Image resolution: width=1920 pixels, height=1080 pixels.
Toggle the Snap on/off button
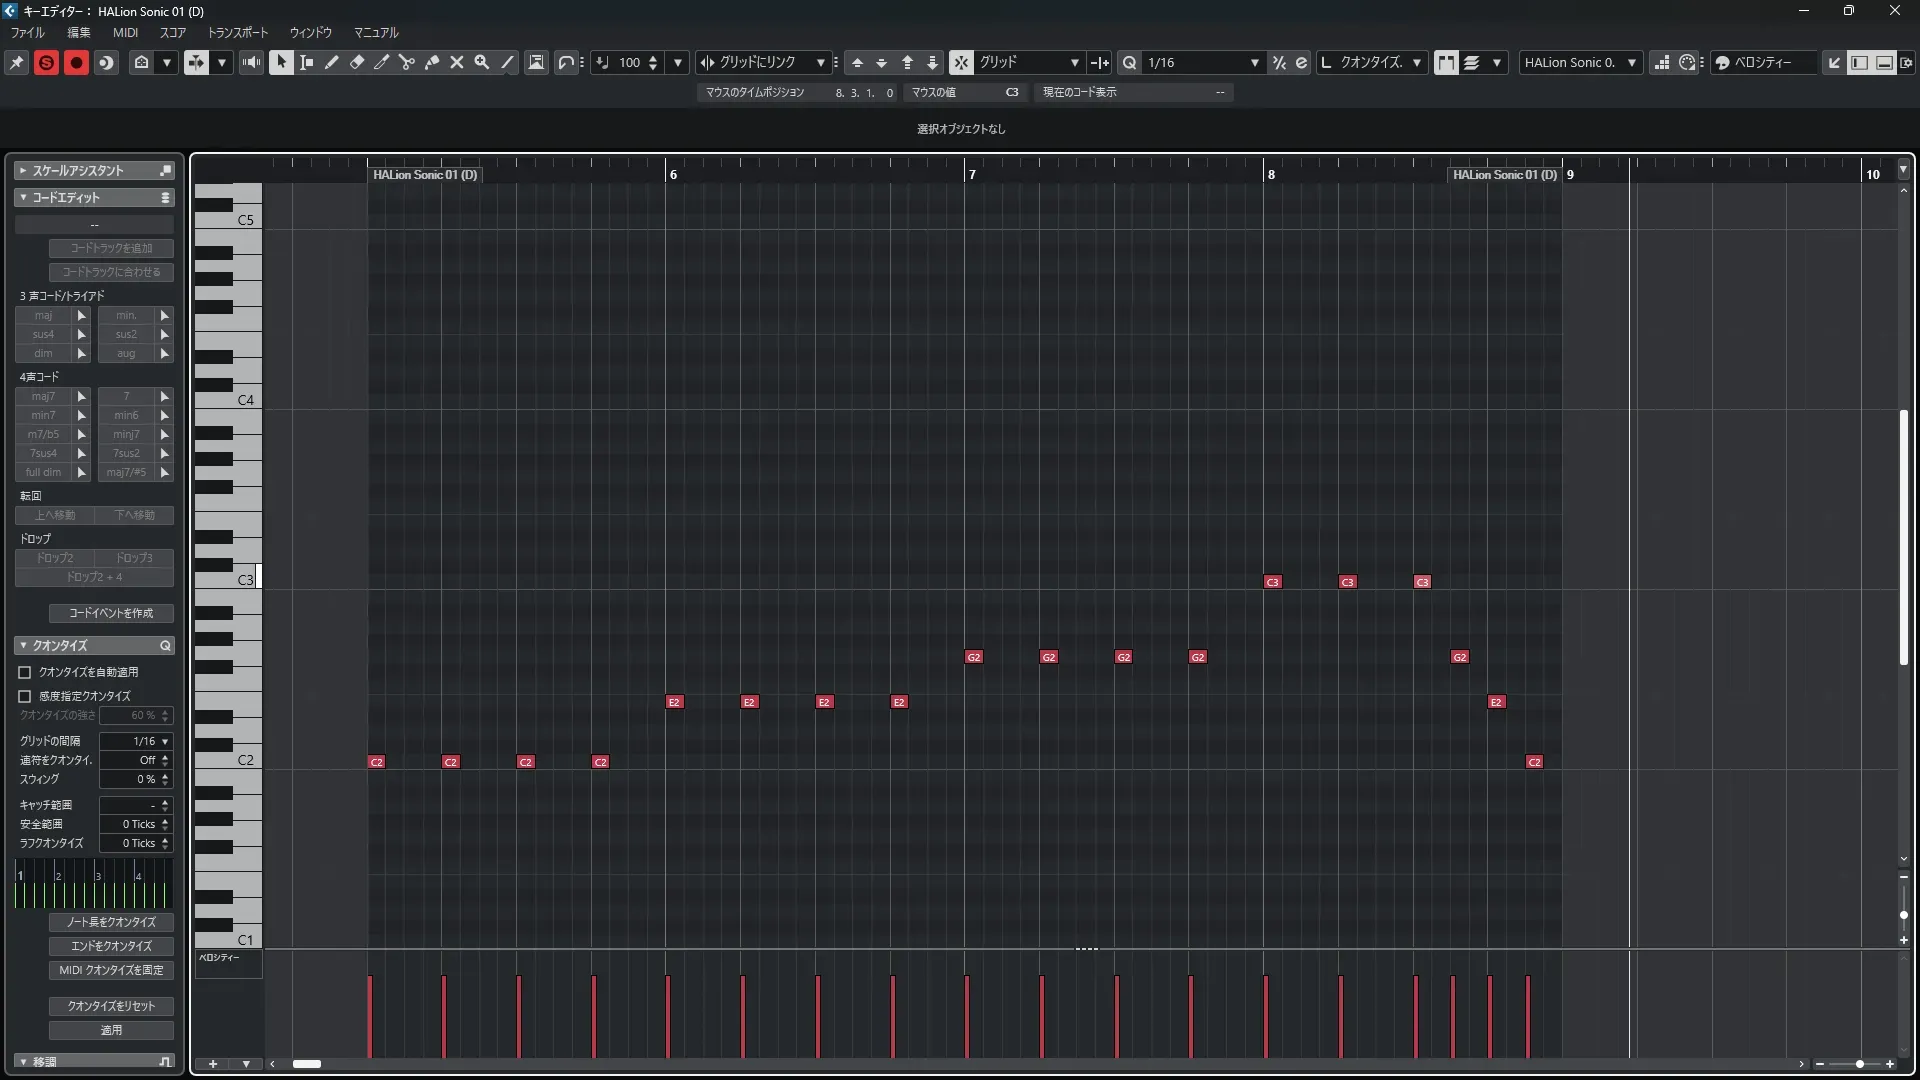(x=960, y=62)
